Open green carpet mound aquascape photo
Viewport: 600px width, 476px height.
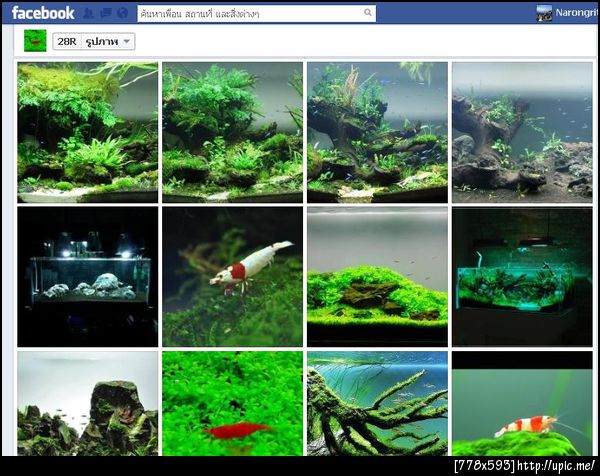[377, 277]
